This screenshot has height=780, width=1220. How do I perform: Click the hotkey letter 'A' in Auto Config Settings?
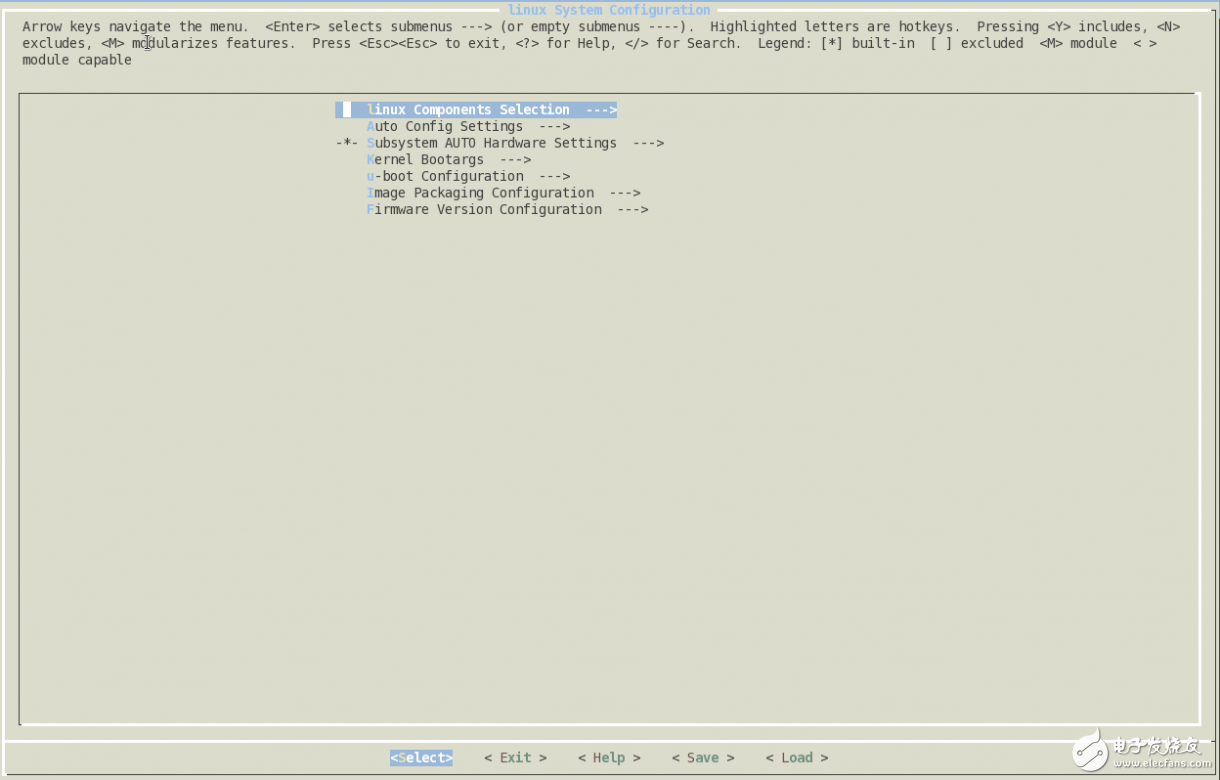371,126
